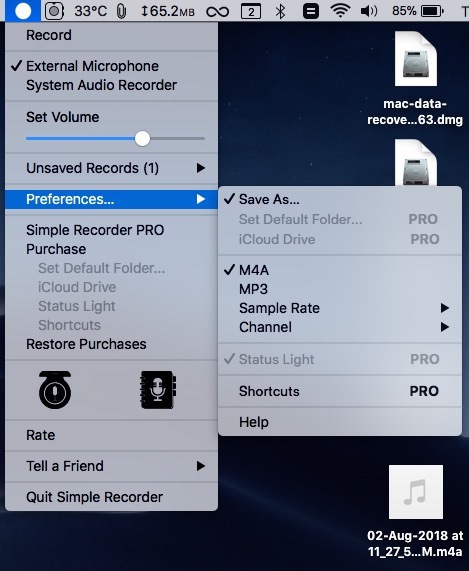This screenshot has width=469, height=571.
Task: Click Record to start recording
Action: [111, 35]
